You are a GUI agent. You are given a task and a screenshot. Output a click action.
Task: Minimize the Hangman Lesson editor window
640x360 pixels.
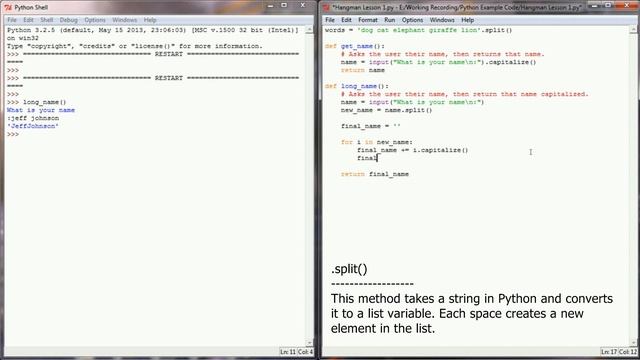[595, 6]
